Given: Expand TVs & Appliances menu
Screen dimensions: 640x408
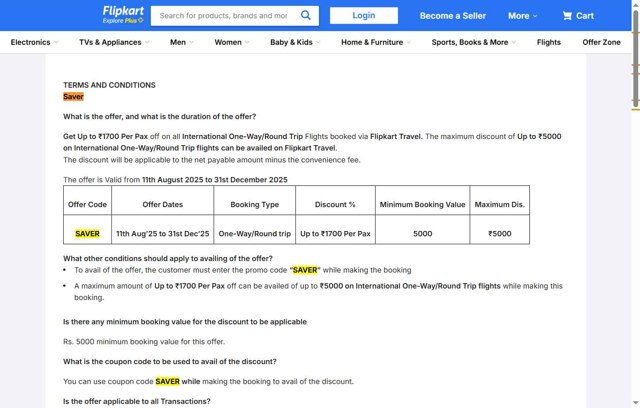Looking at the screenshot, I should point(114,42).
